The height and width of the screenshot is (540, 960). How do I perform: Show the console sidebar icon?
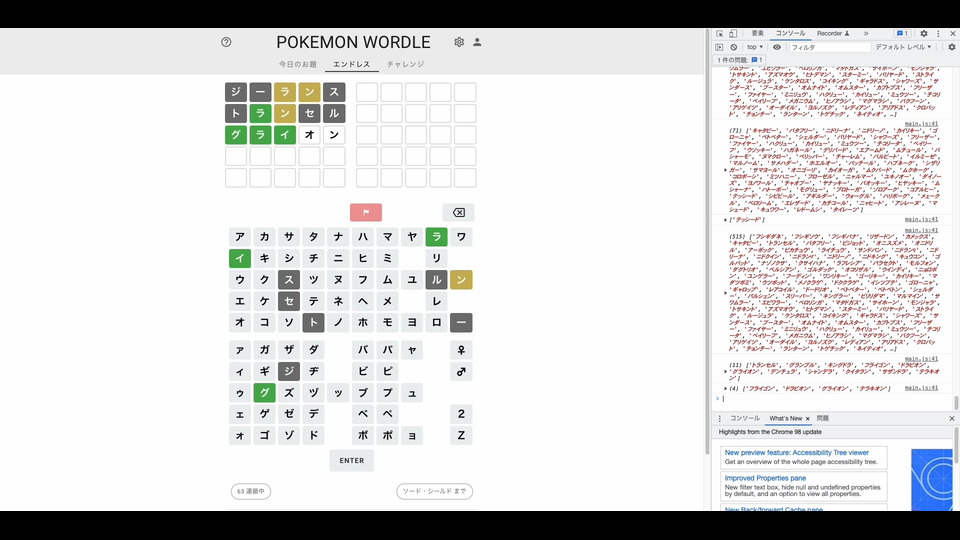coord(719,47)
